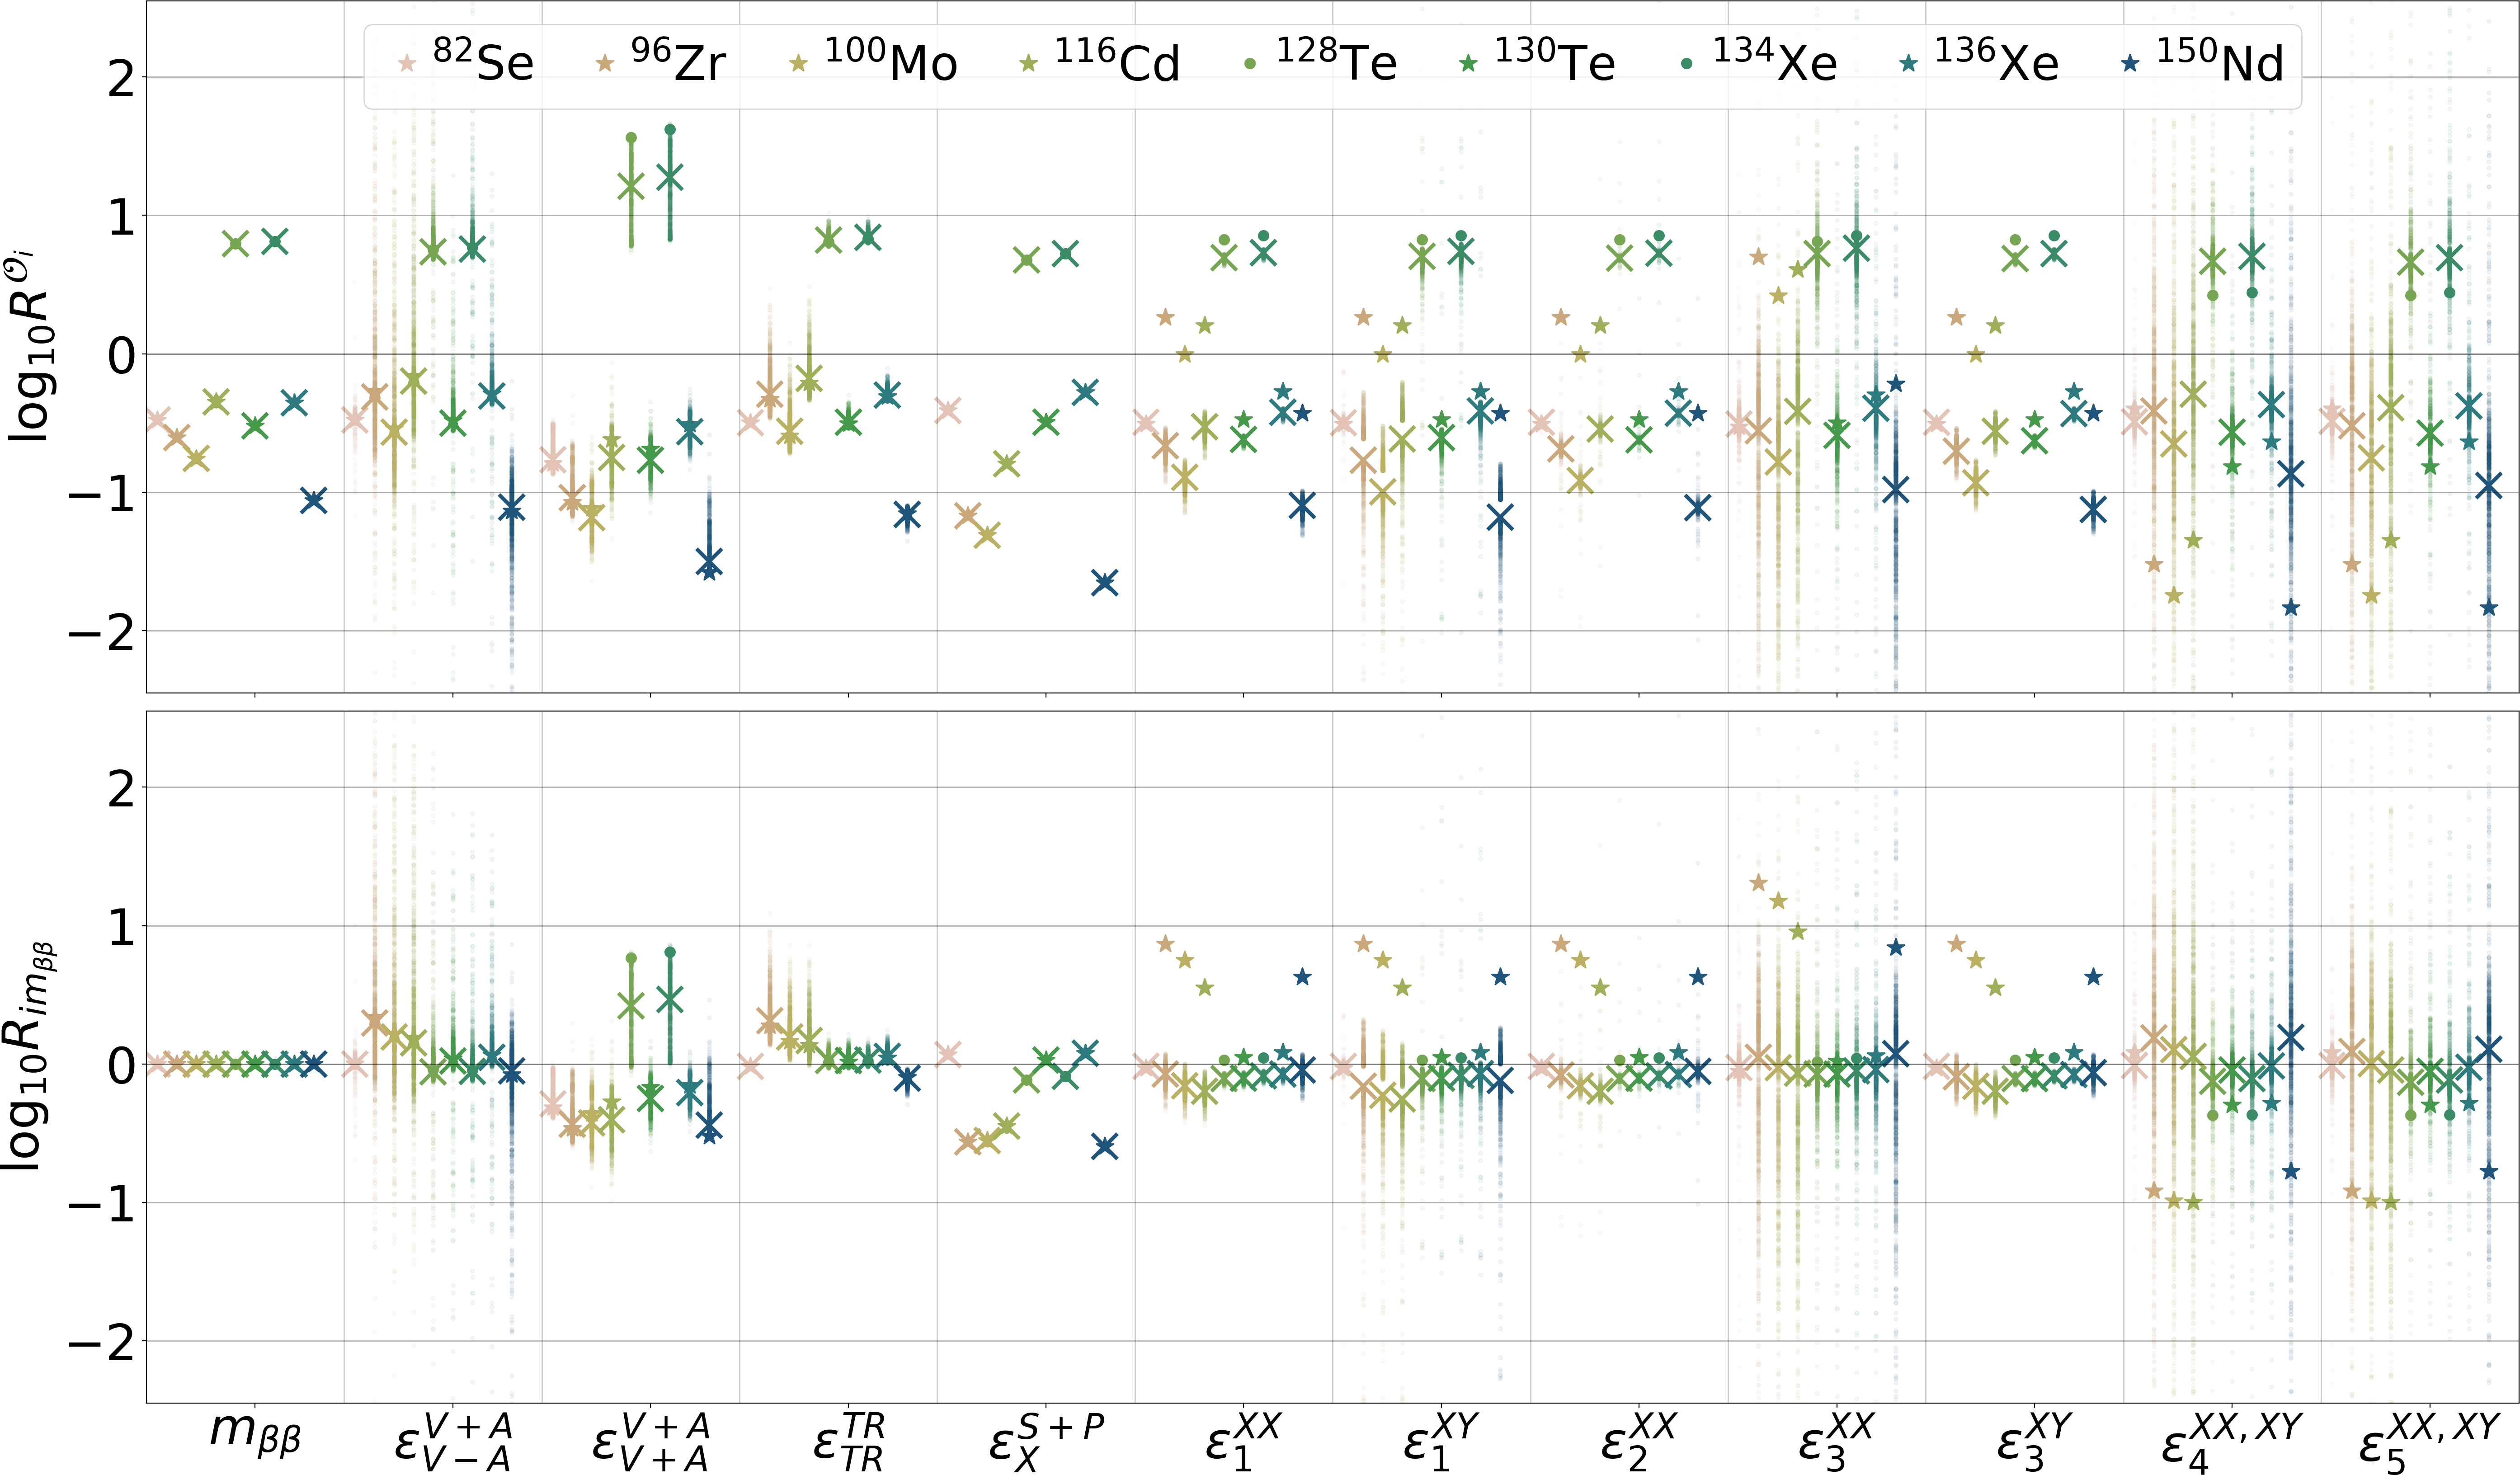The height and width of the screenshot is (1475, 2520).
Task: Click the top panel y-tick label −1
Action: click(101, 494)
